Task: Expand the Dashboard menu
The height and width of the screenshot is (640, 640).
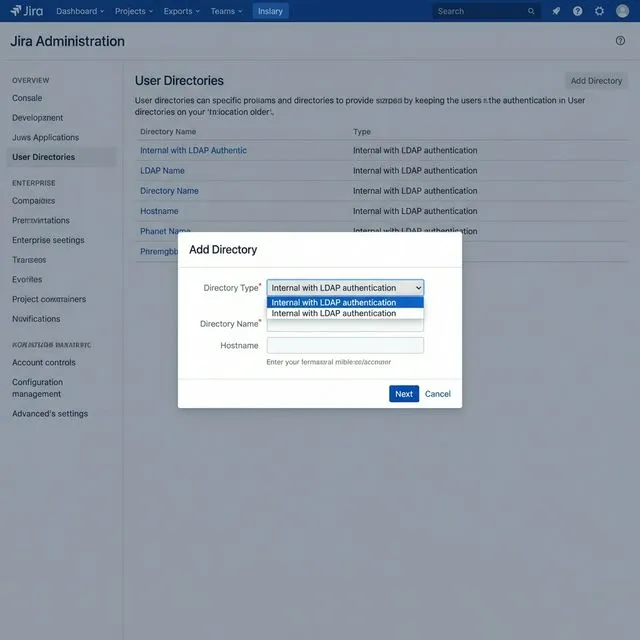Action: (x=80, y=11)
